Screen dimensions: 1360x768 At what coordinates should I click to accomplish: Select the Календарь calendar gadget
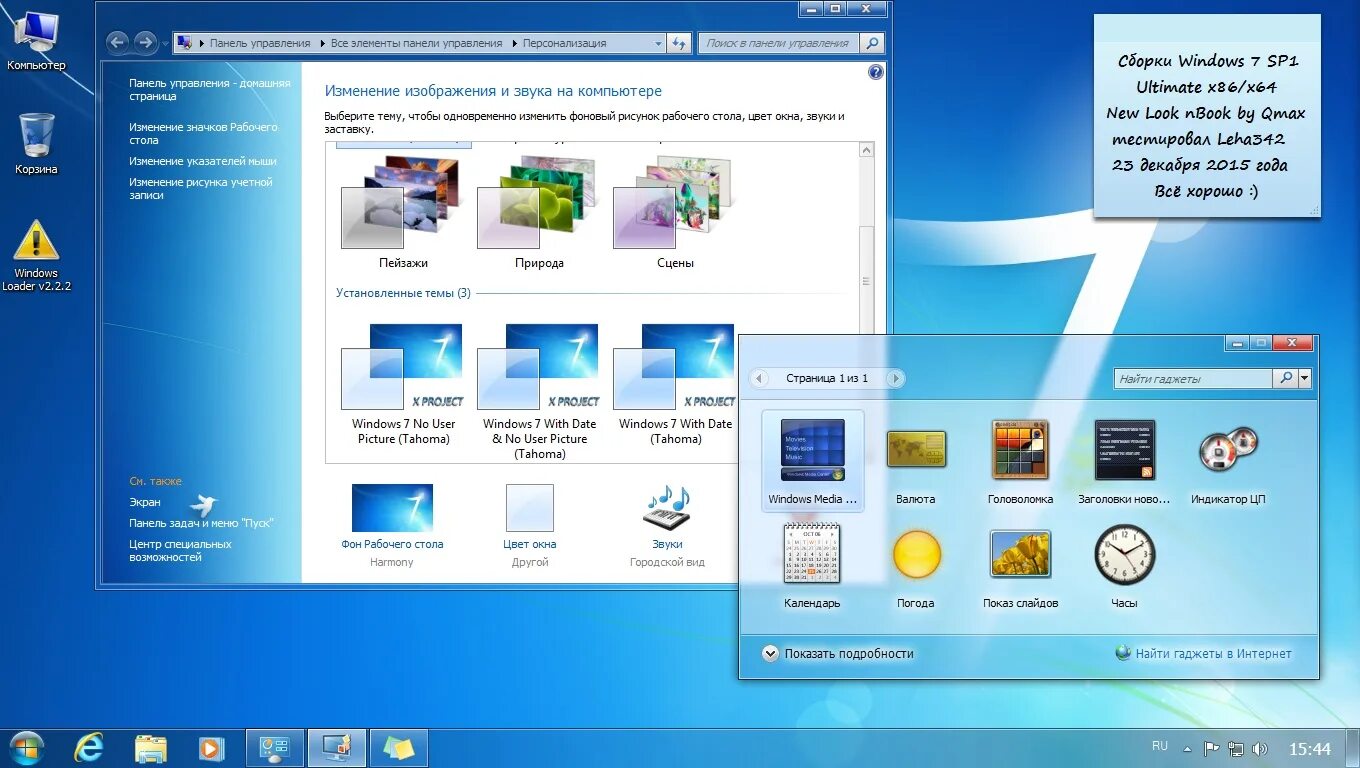[x=812, y=566]
